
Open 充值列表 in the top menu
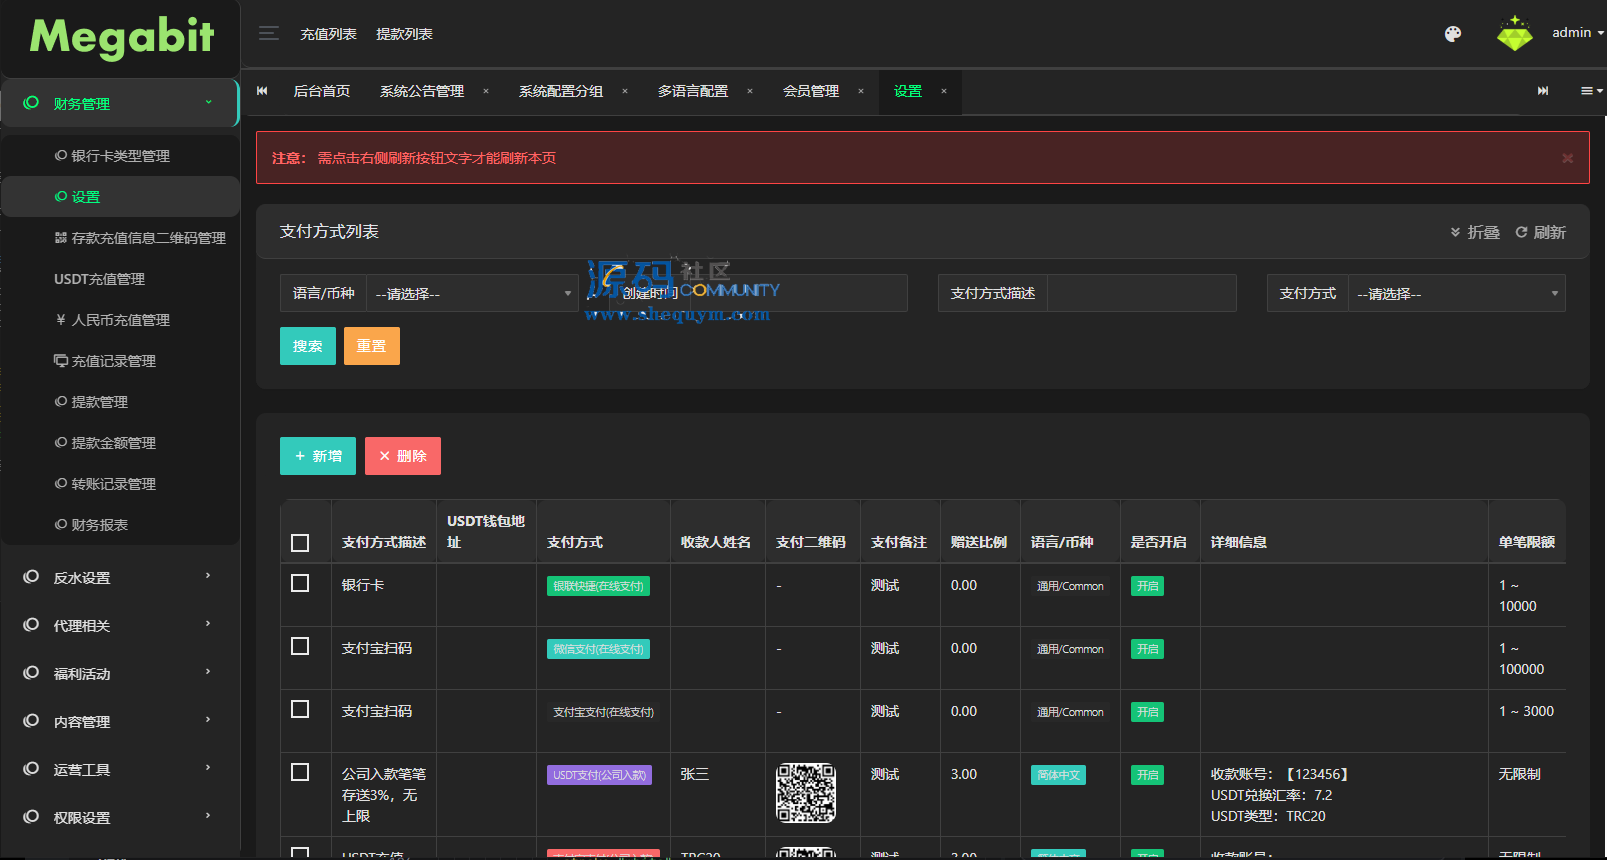(328, 34)
